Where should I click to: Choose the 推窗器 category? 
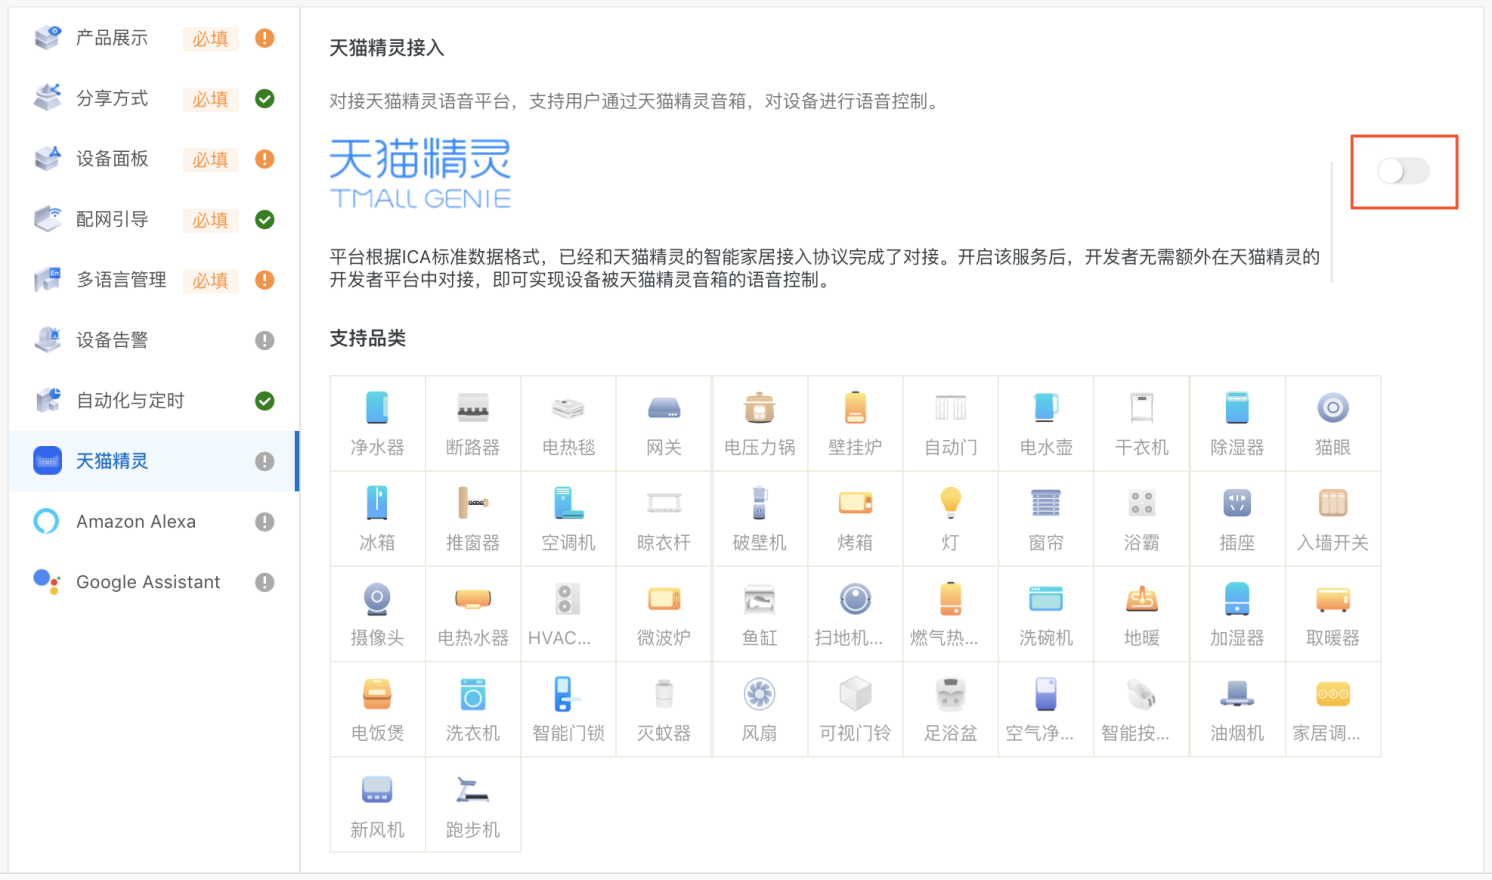click(x=473, y=518)
